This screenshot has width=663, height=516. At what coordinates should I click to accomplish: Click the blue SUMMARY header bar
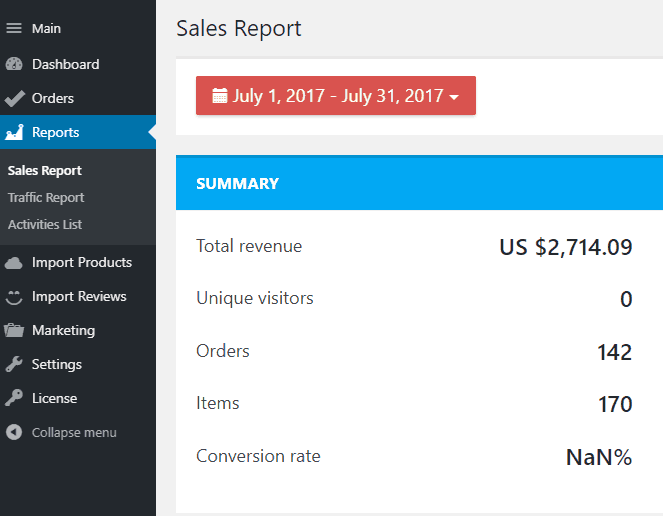point(419,184)
